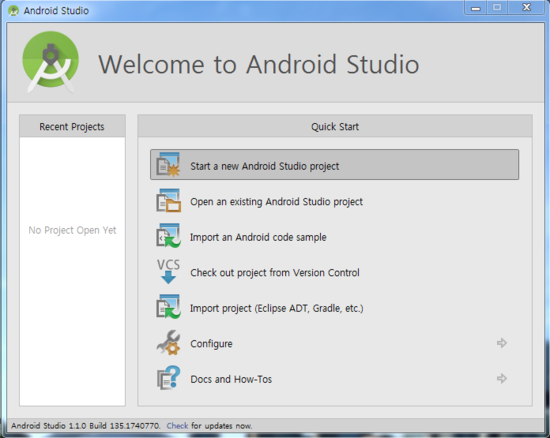
Task: Choose Check out project from Version Control
Action: (x=275, y=273)
